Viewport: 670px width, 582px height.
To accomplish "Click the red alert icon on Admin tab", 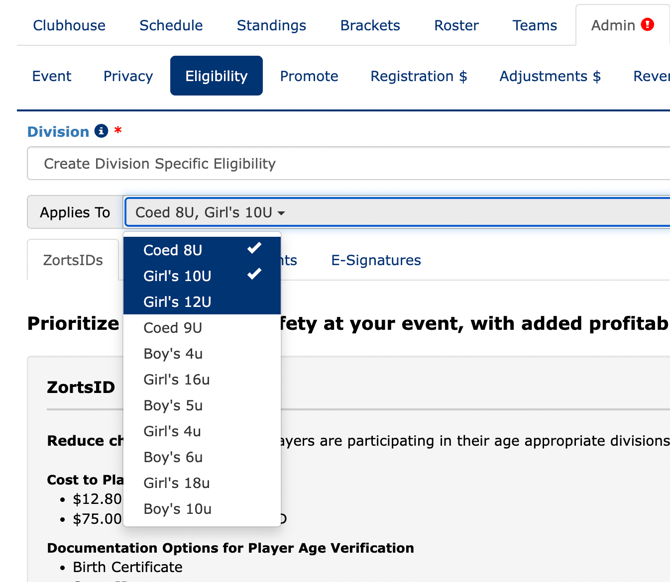I will 647,25.
